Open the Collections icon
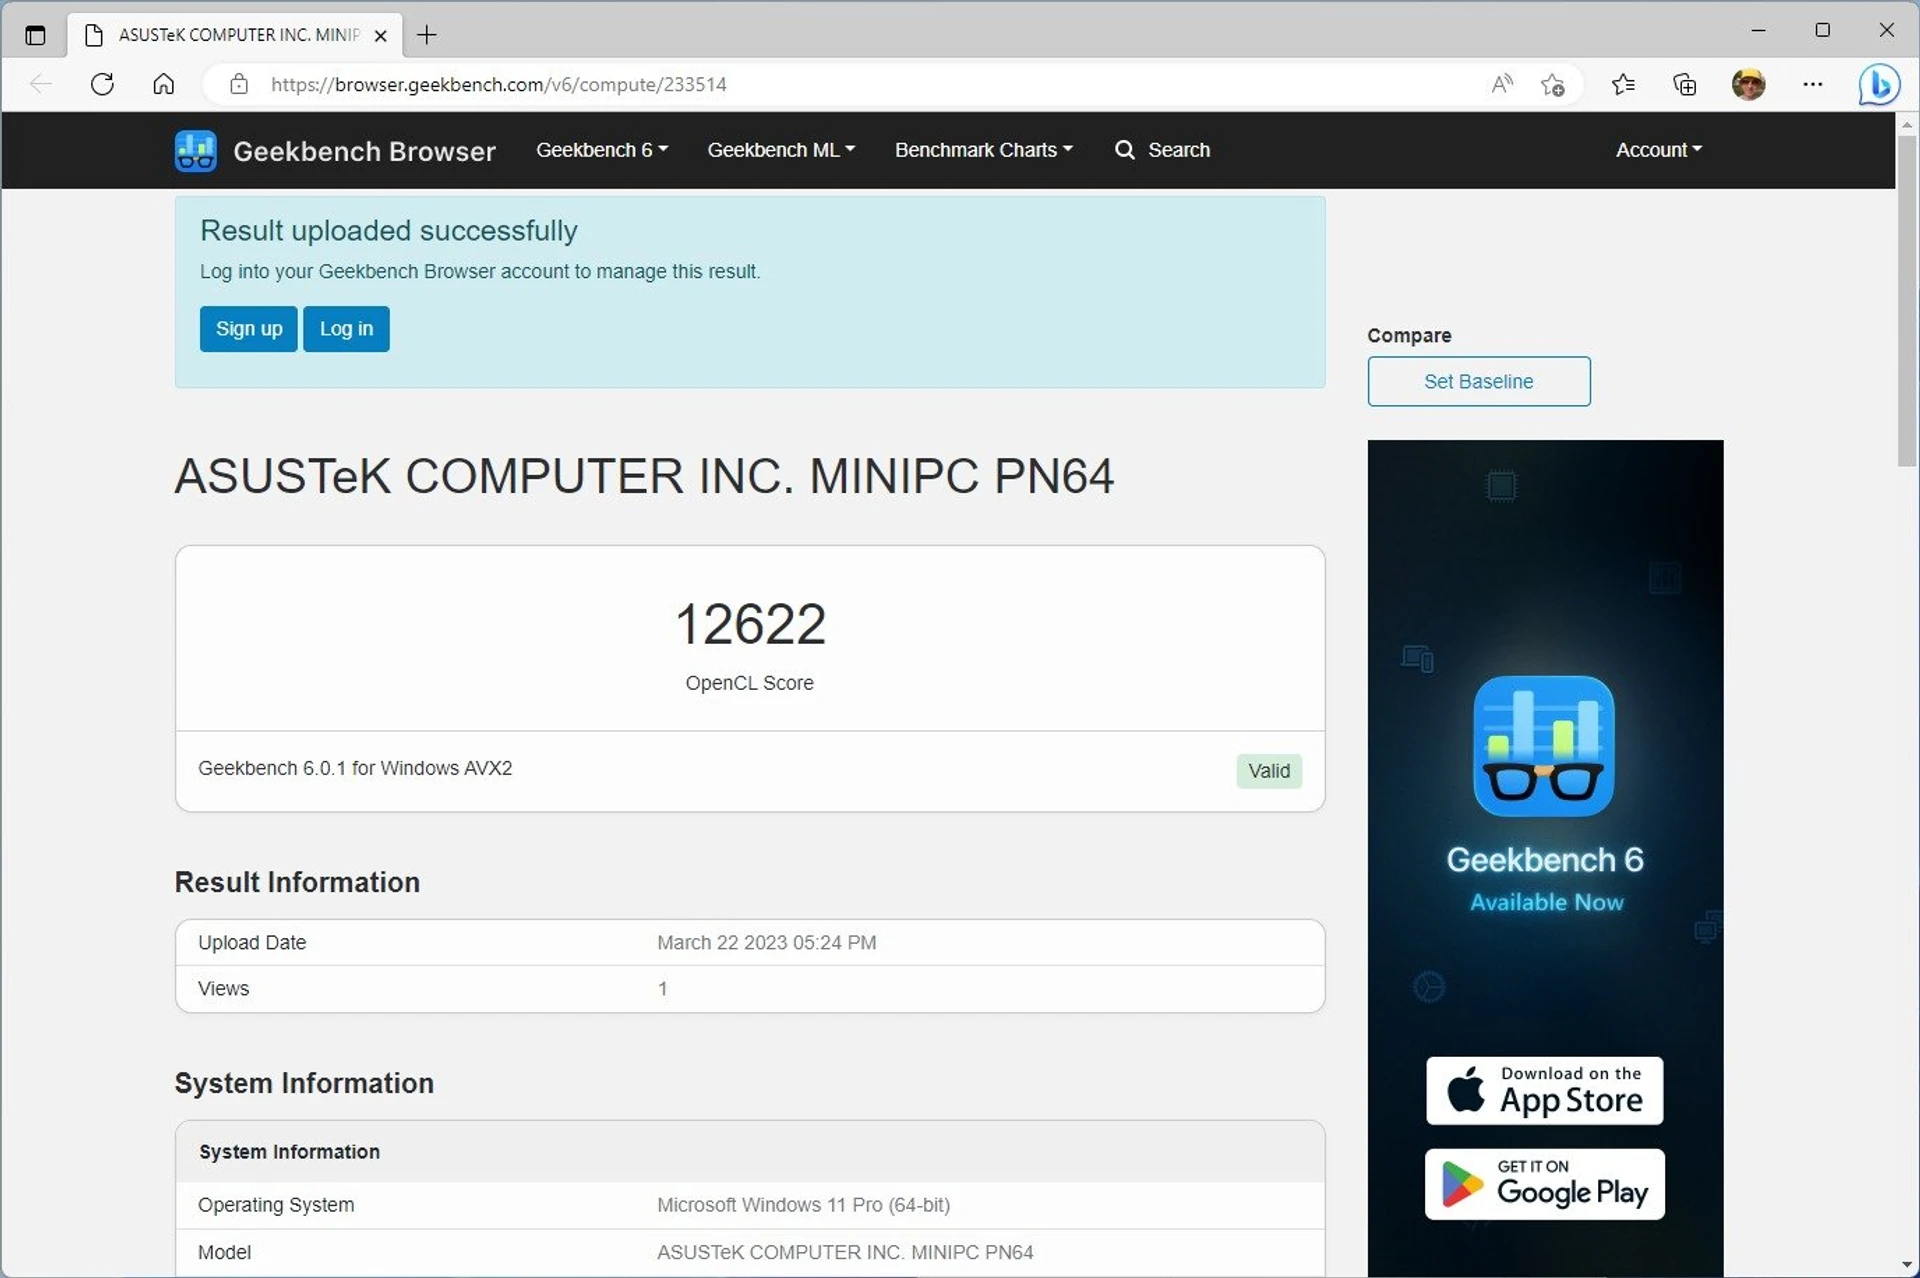1920x1278 pixels. pos(1685,84)
